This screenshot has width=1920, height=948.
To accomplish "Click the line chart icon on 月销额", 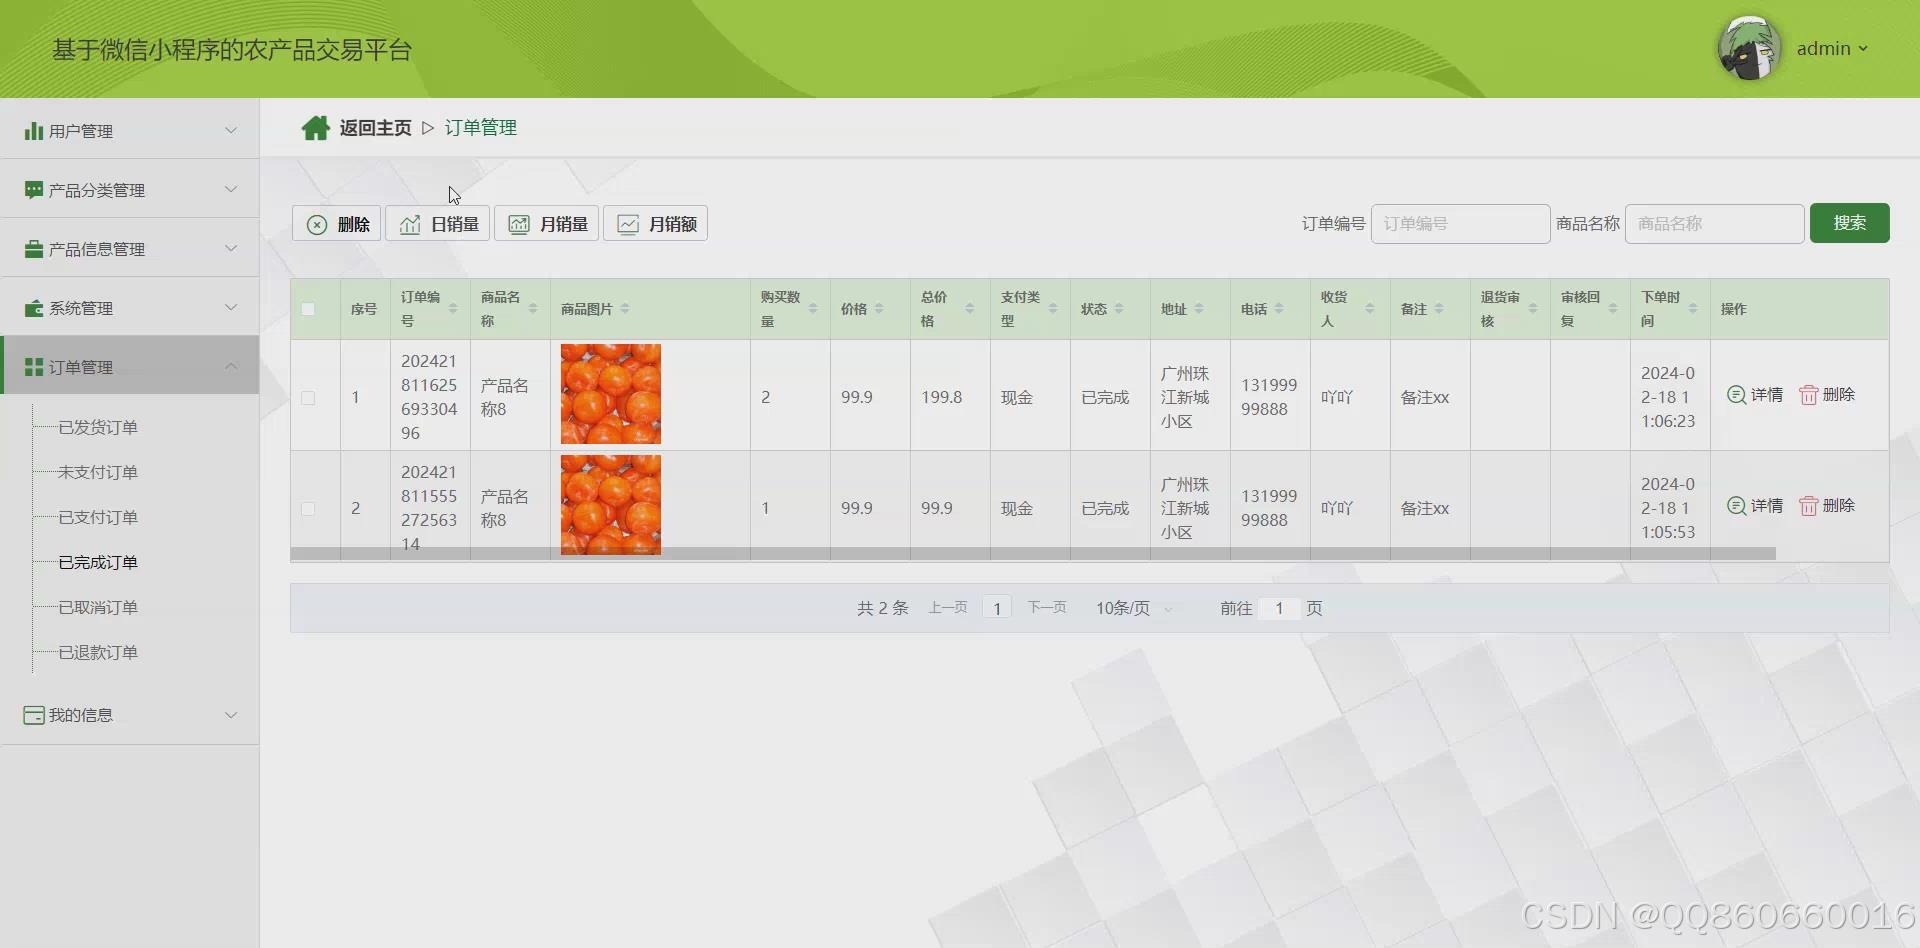I will pos(628,225).
